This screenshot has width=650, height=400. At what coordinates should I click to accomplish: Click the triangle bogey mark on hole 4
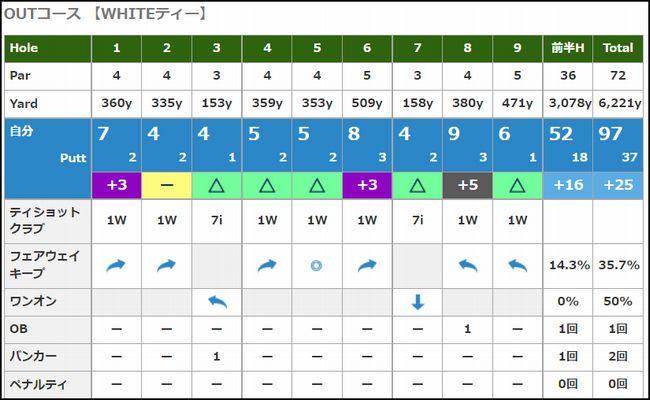click(x=267, y=184)
